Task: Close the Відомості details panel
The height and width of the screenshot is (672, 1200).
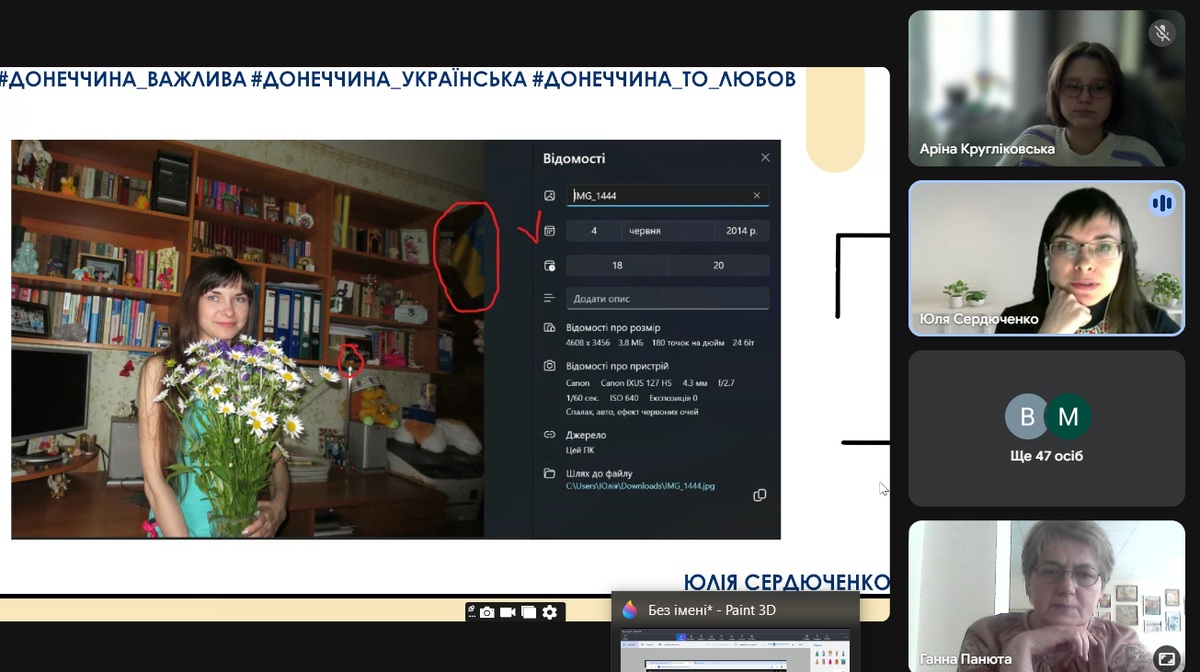Action: coord(765,158)
